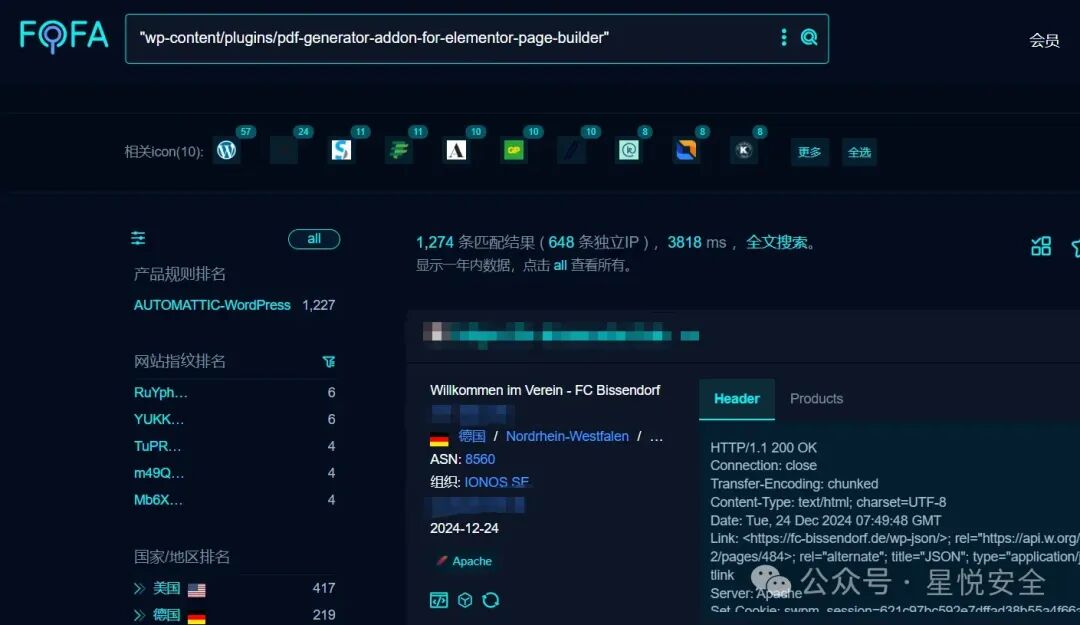This screenshot has width=1080, height=625.
Task: Click the Willkommen im Verein title
Action: pyautogui.click(x=545, y=390)
